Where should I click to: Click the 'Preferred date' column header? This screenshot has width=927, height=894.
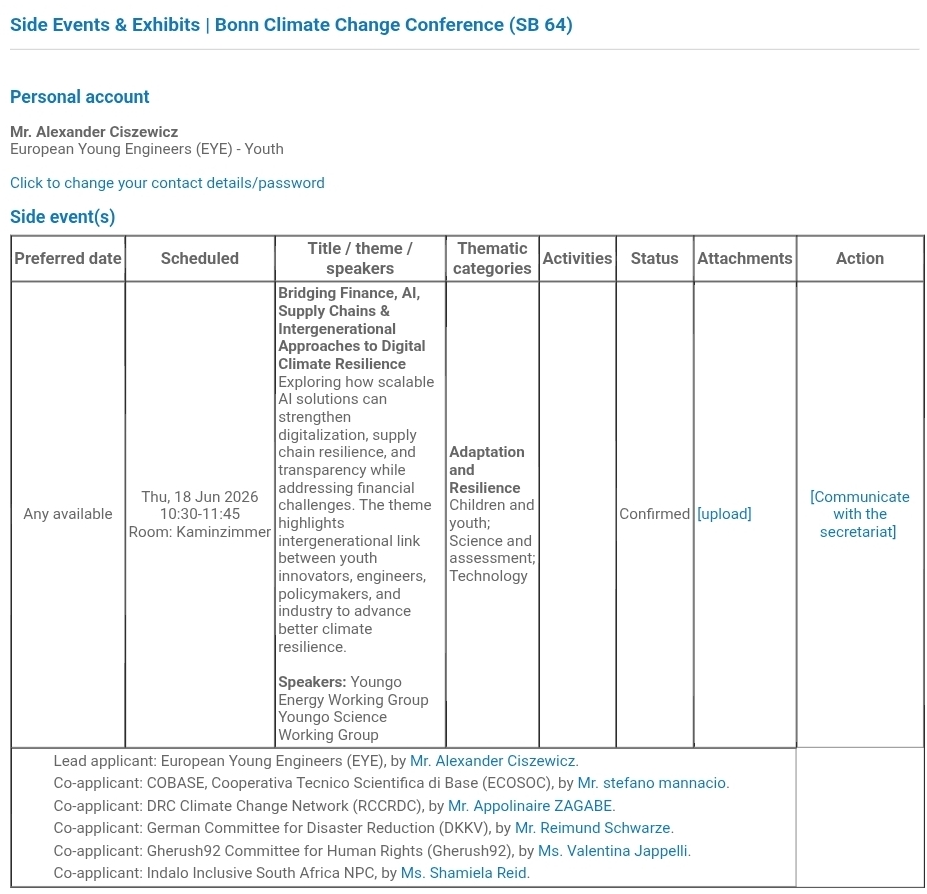tap(68, 258)
